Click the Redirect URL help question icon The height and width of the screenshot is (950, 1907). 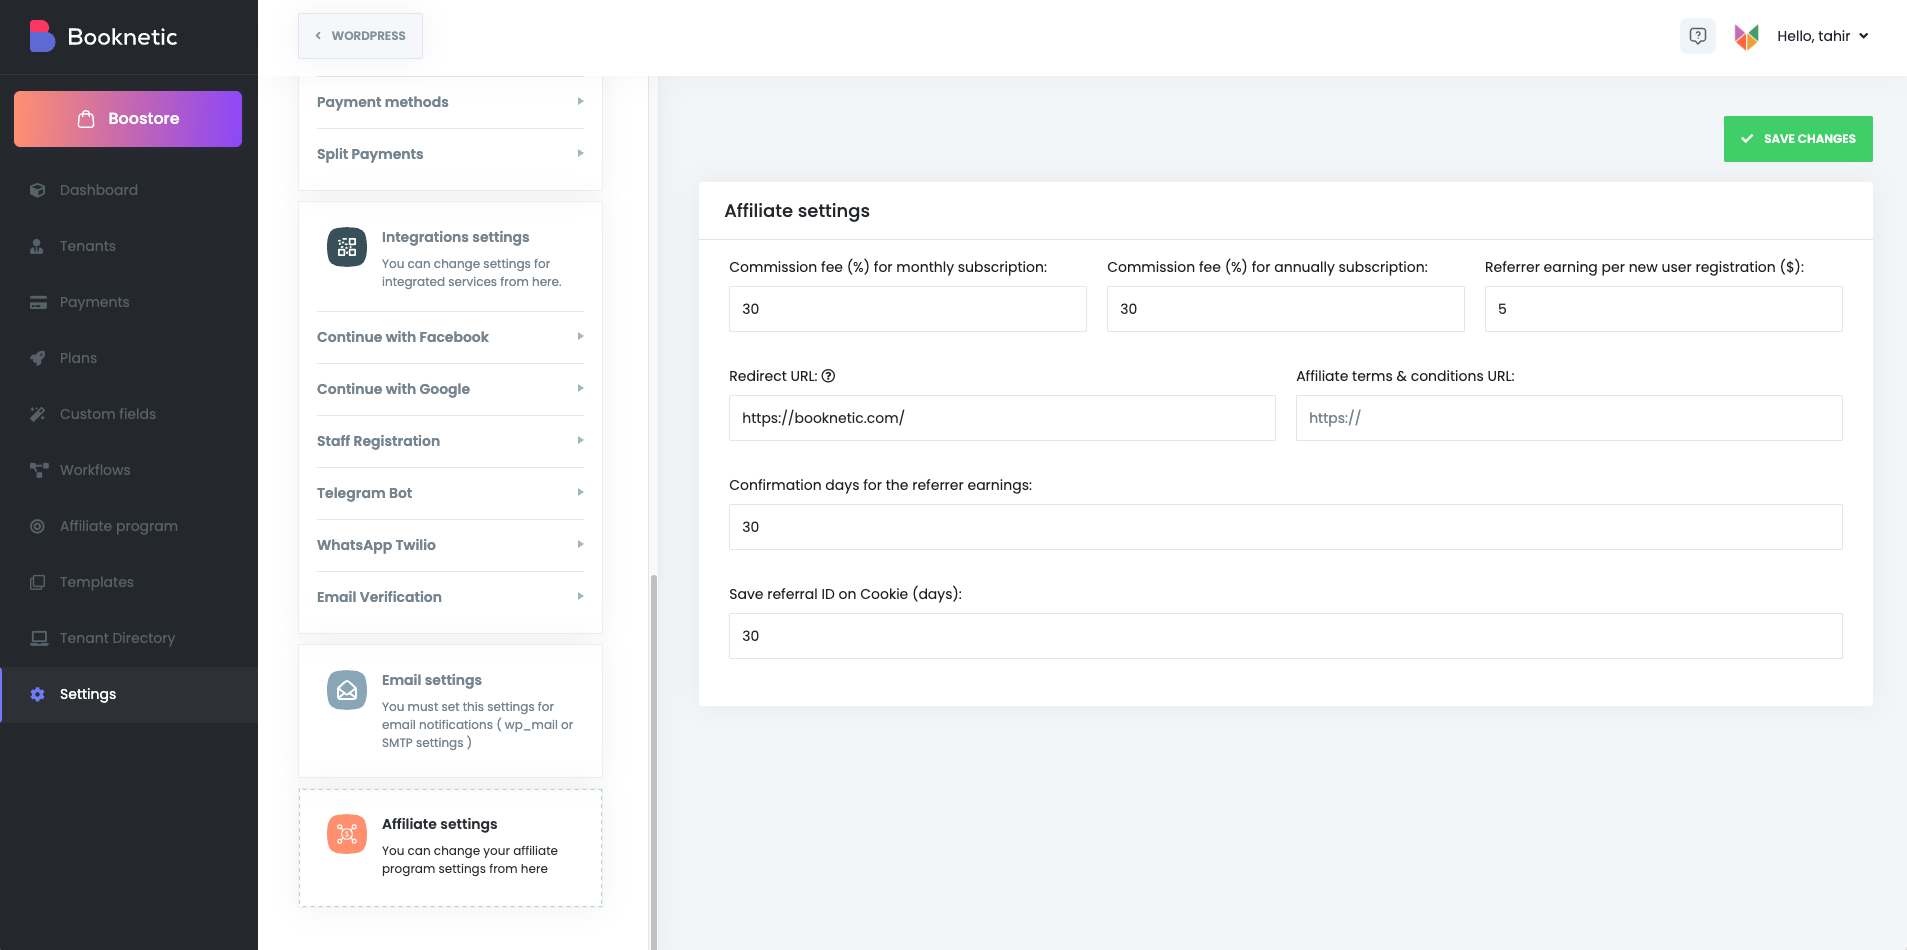click(828, 376)
